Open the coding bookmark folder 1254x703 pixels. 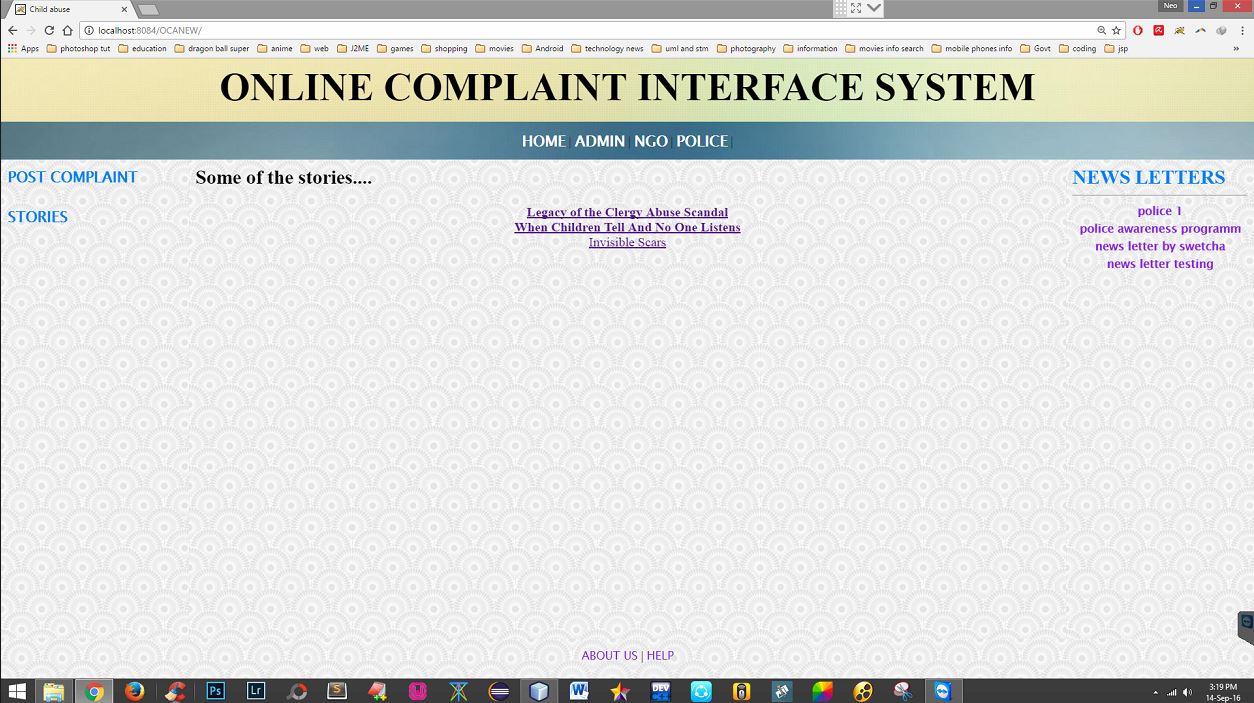click(1077, 48)
